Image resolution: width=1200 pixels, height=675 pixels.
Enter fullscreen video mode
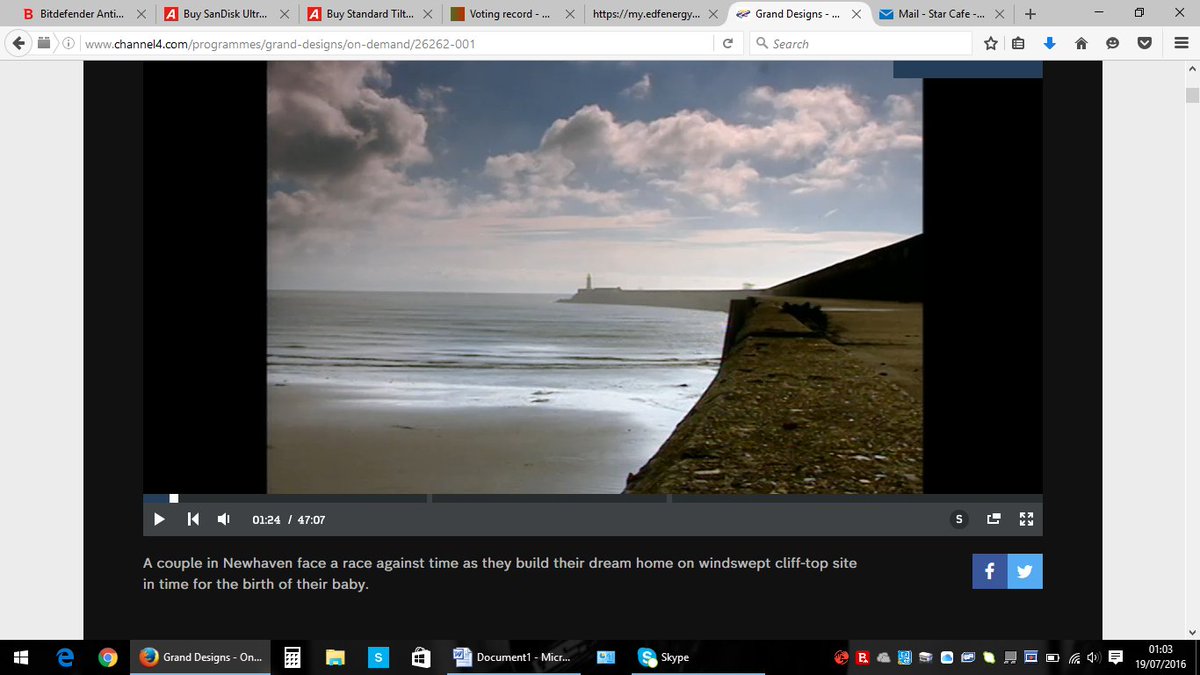coord(1025,519)
